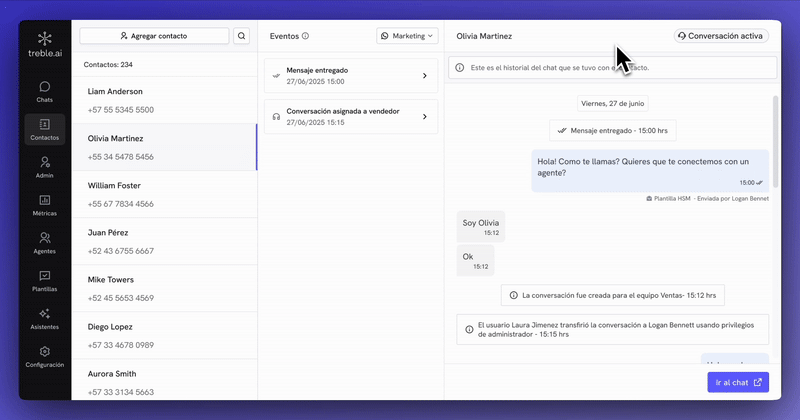This screenshot has width=800, height=420.
Task: Click double-check icon in Mensaje entregado event
Action: tap(276, 76)
